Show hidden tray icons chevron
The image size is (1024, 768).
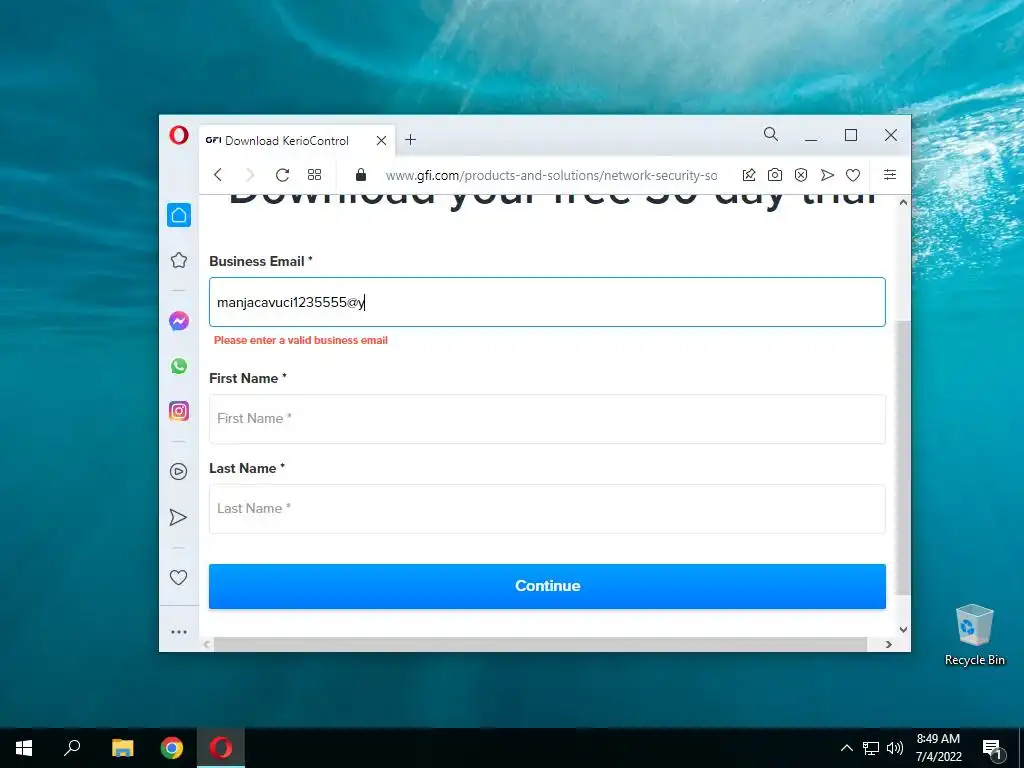(846, 748)
